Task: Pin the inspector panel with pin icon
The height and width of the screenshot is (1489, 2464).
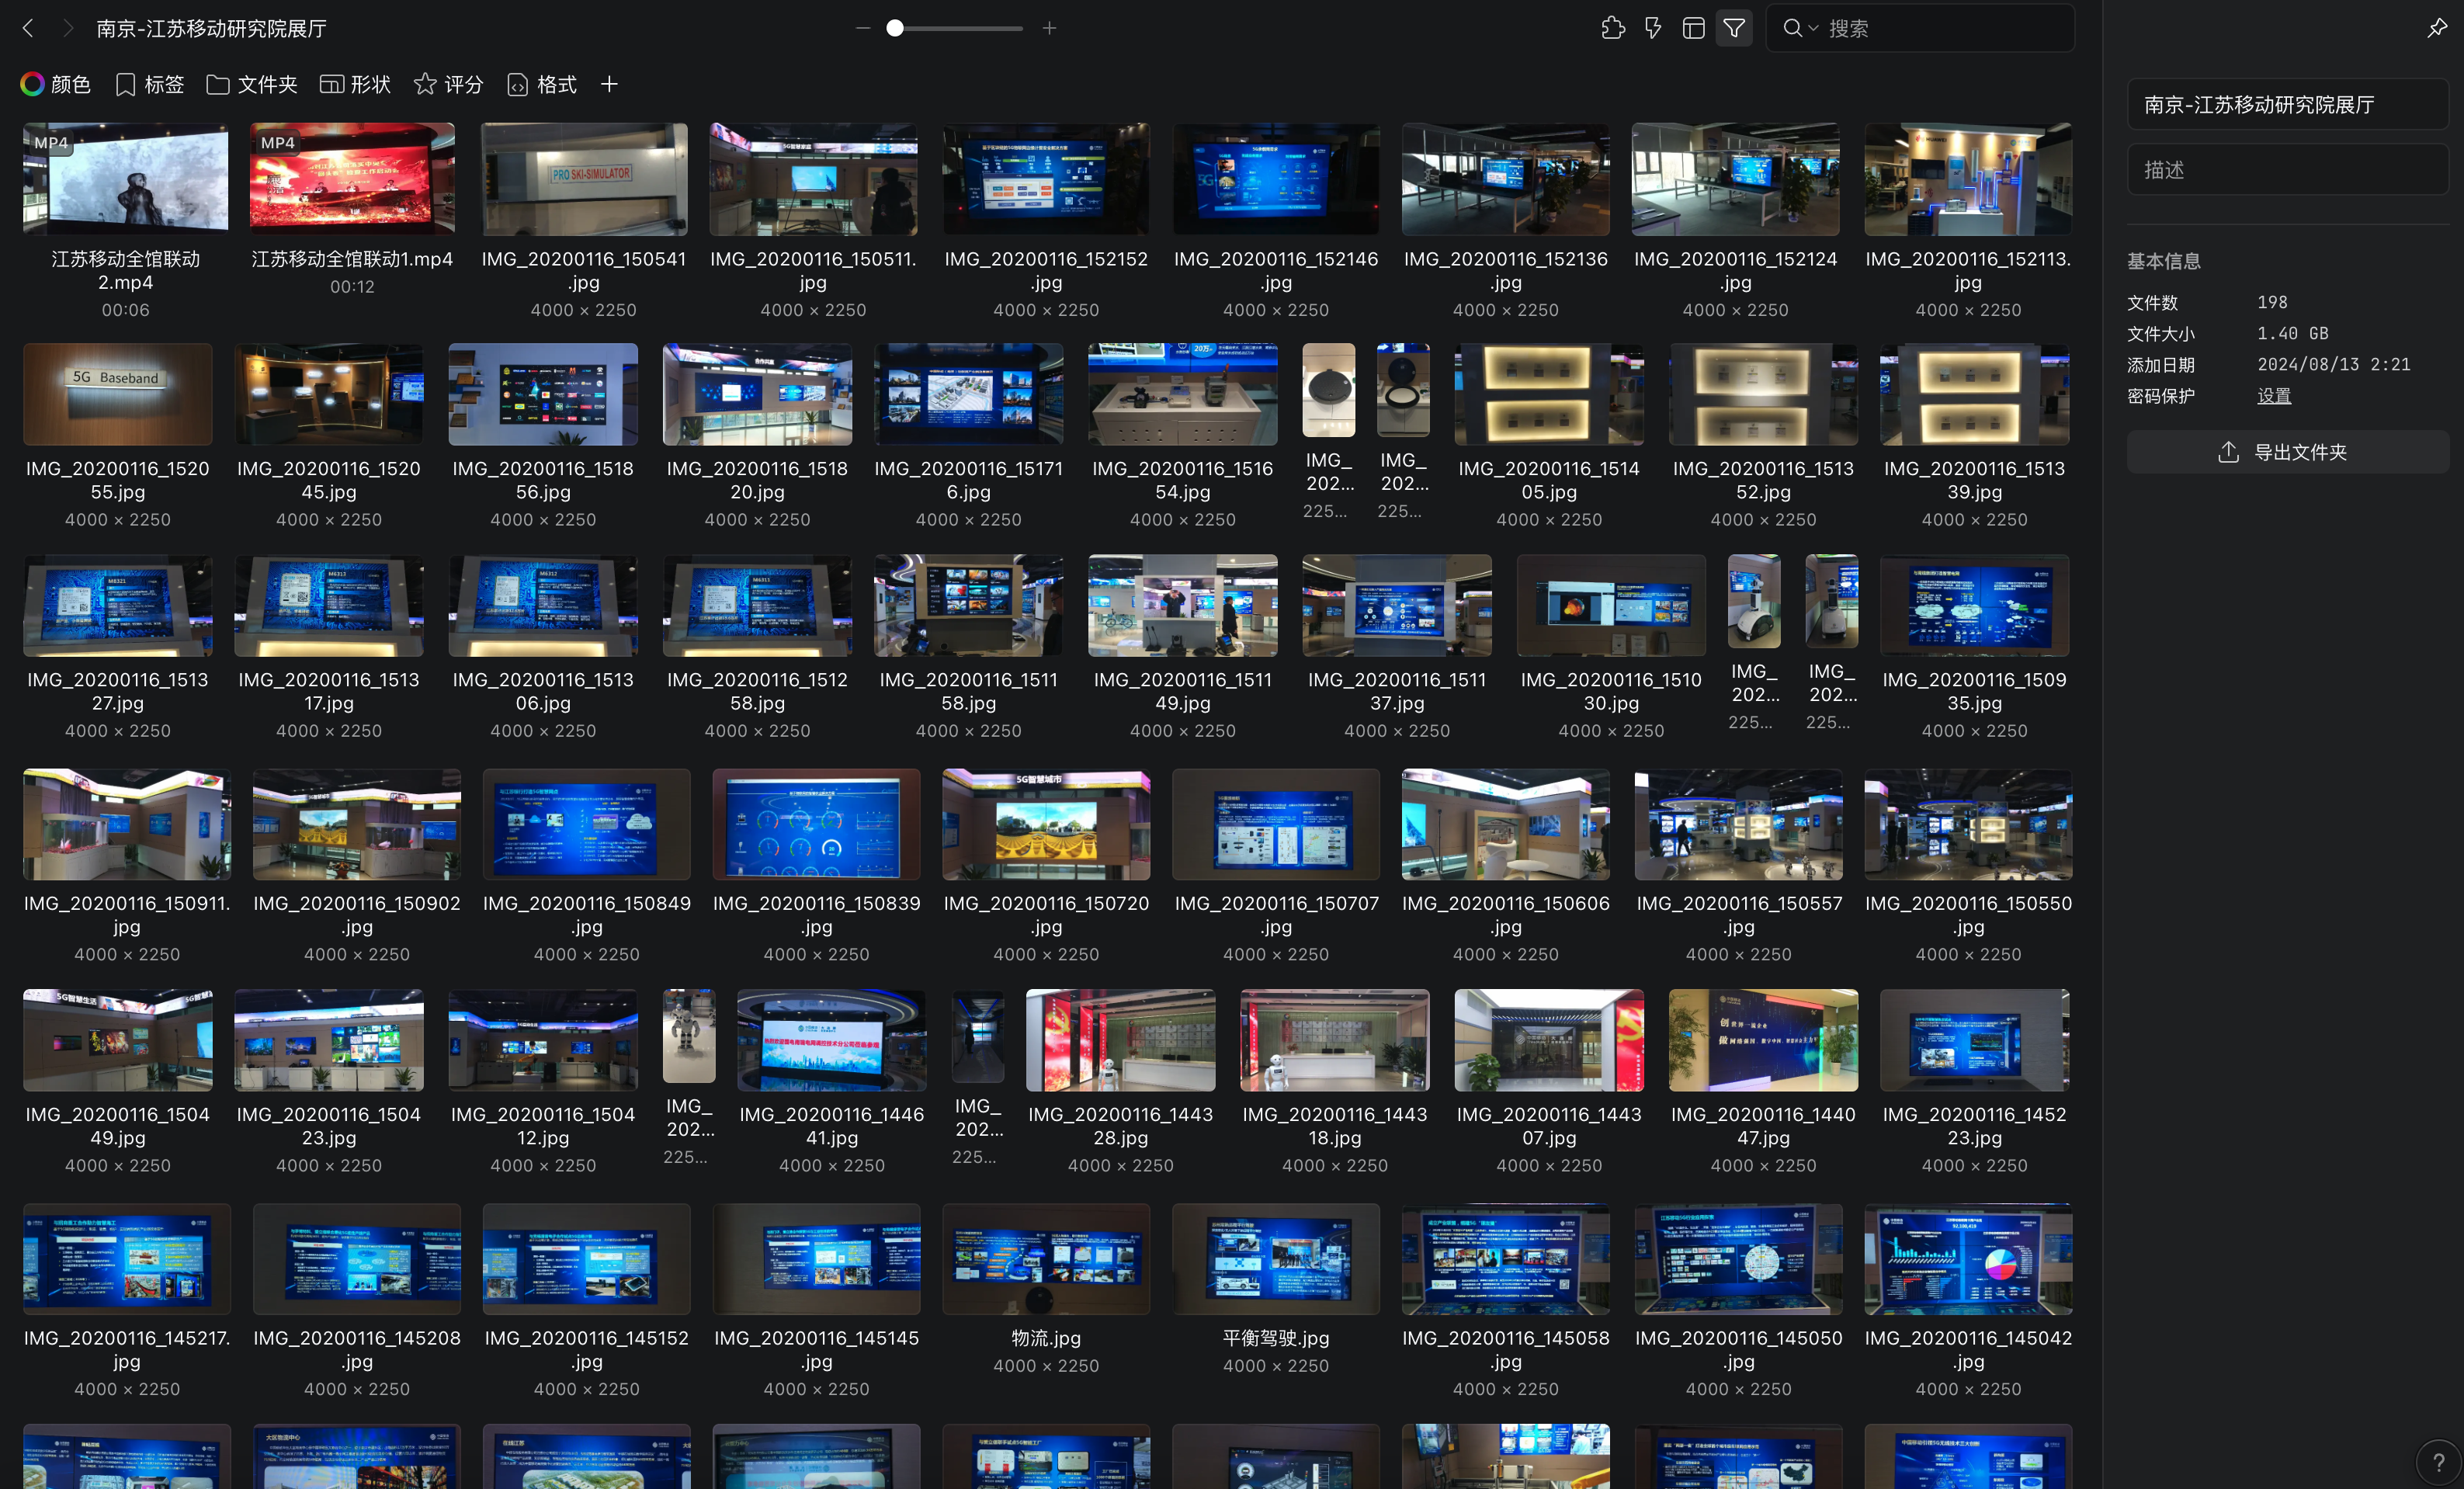Action: 2436,28
